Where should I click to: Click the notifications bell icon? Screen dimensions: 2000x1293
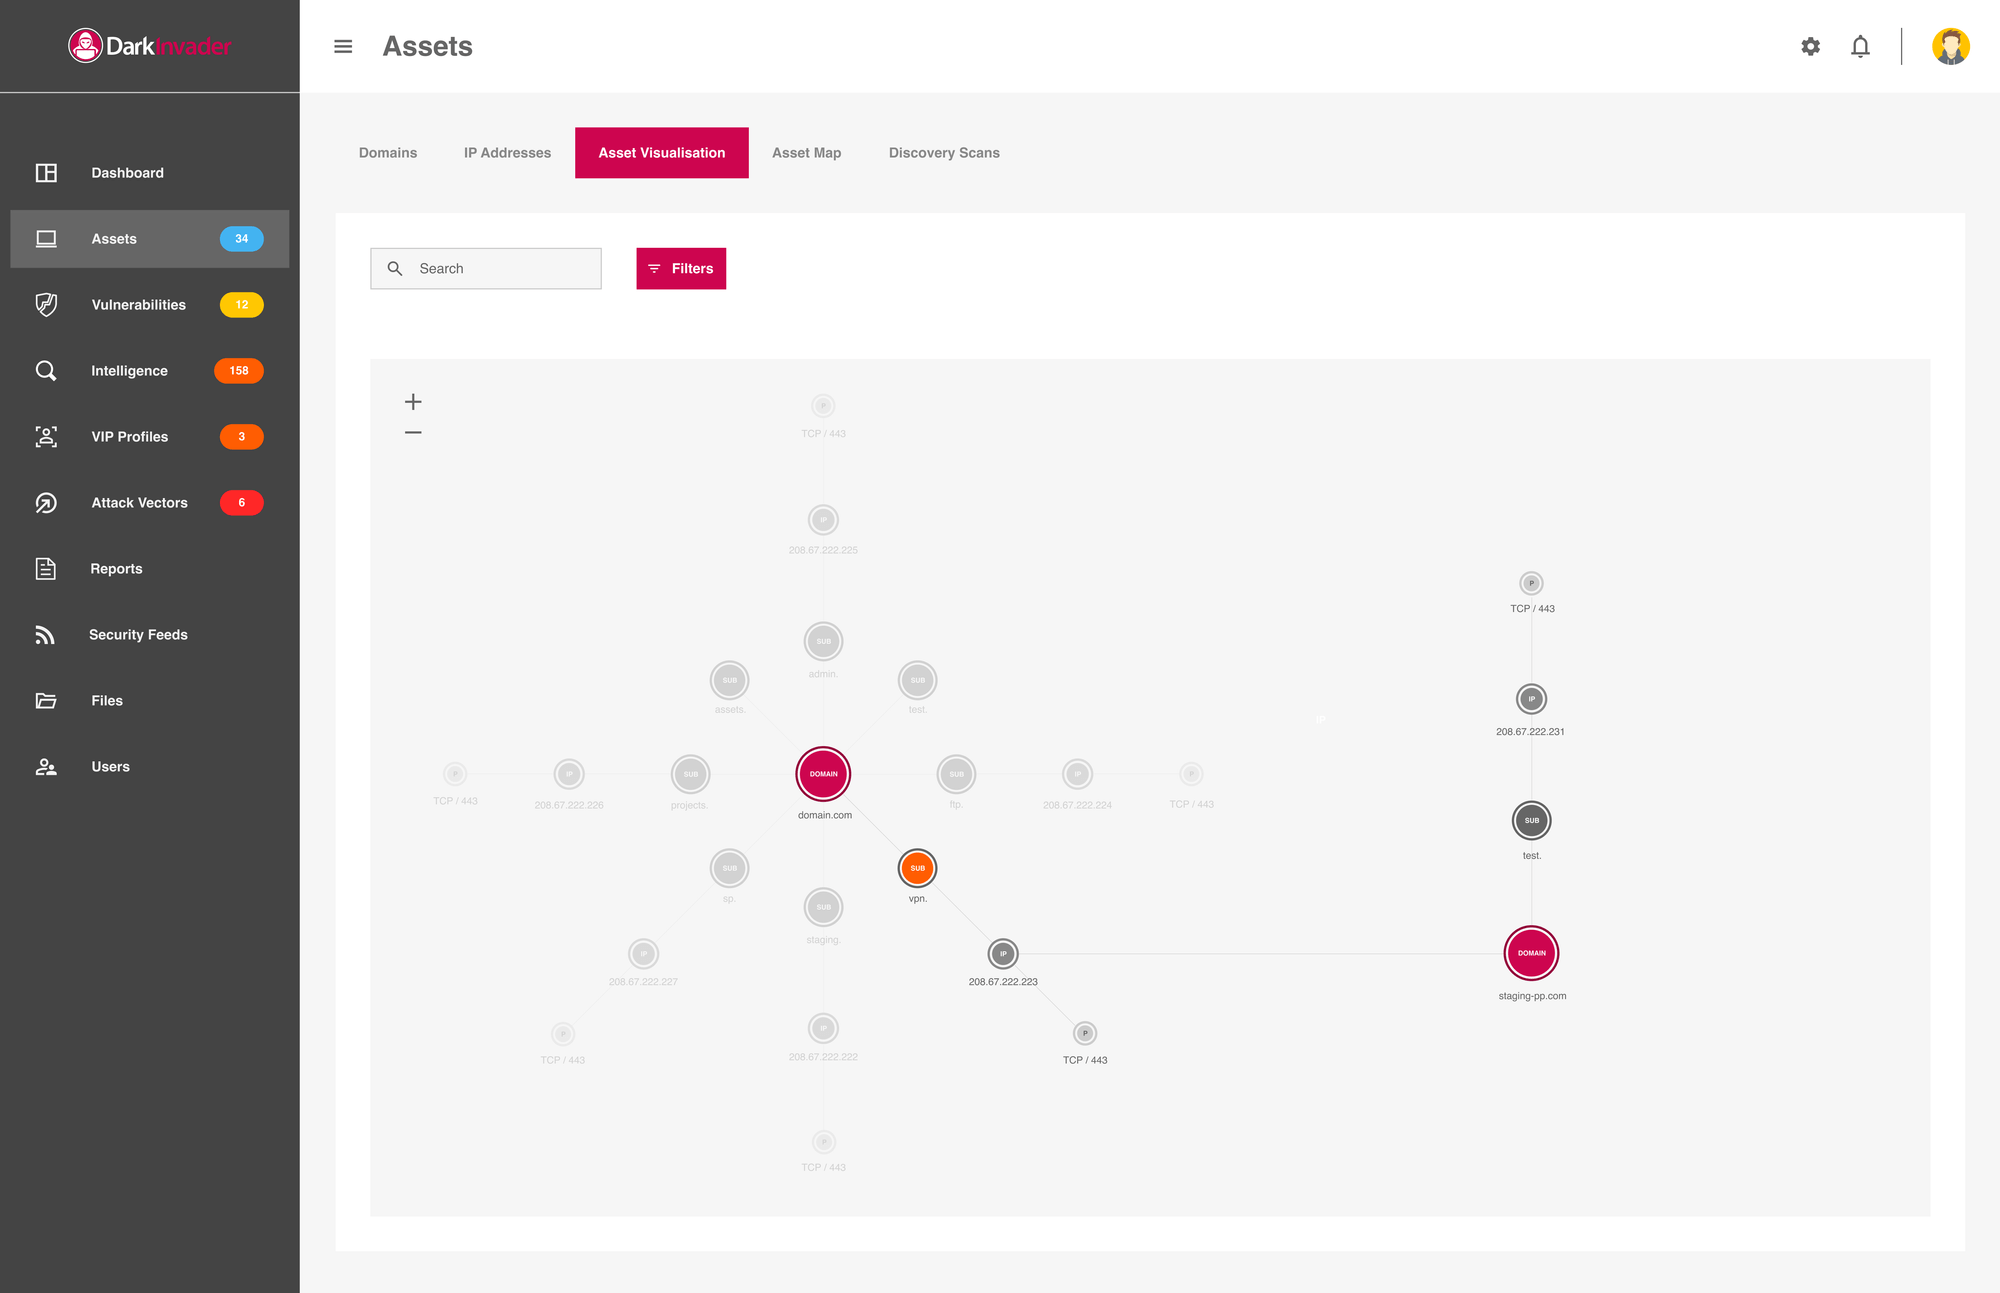coord(1860,47)
